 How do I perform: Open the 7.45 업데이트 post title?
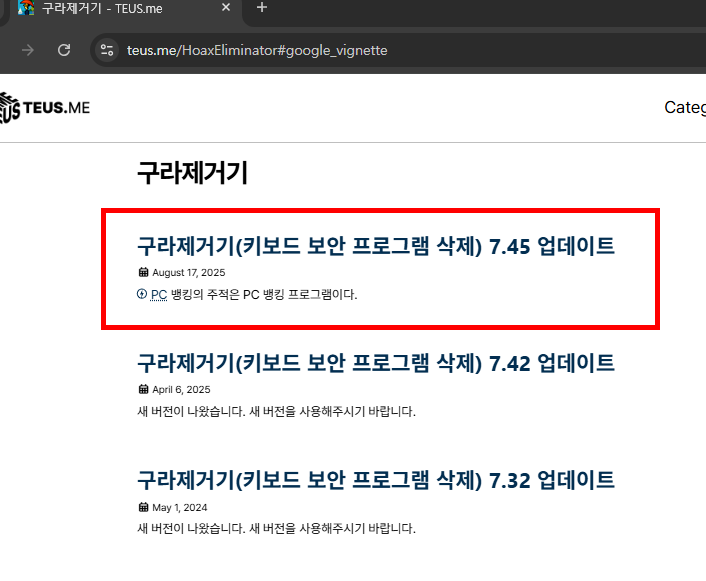376,246
